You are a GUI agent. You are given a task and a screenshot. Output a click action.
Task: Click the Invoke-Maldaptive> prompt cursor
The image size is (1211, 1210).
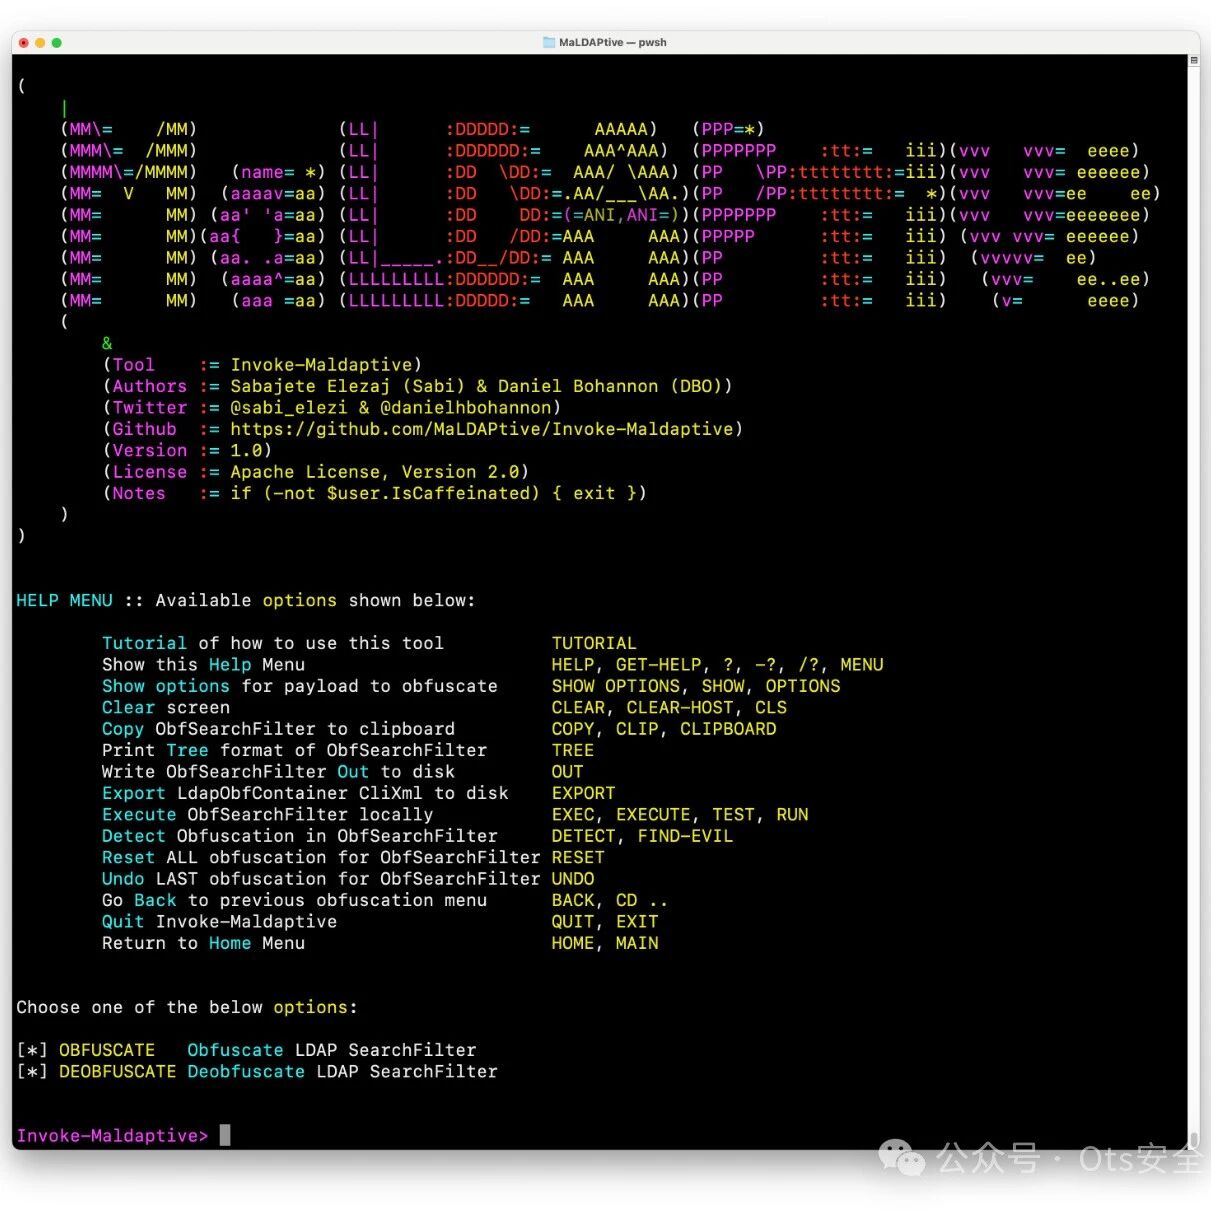point(225,1135)
